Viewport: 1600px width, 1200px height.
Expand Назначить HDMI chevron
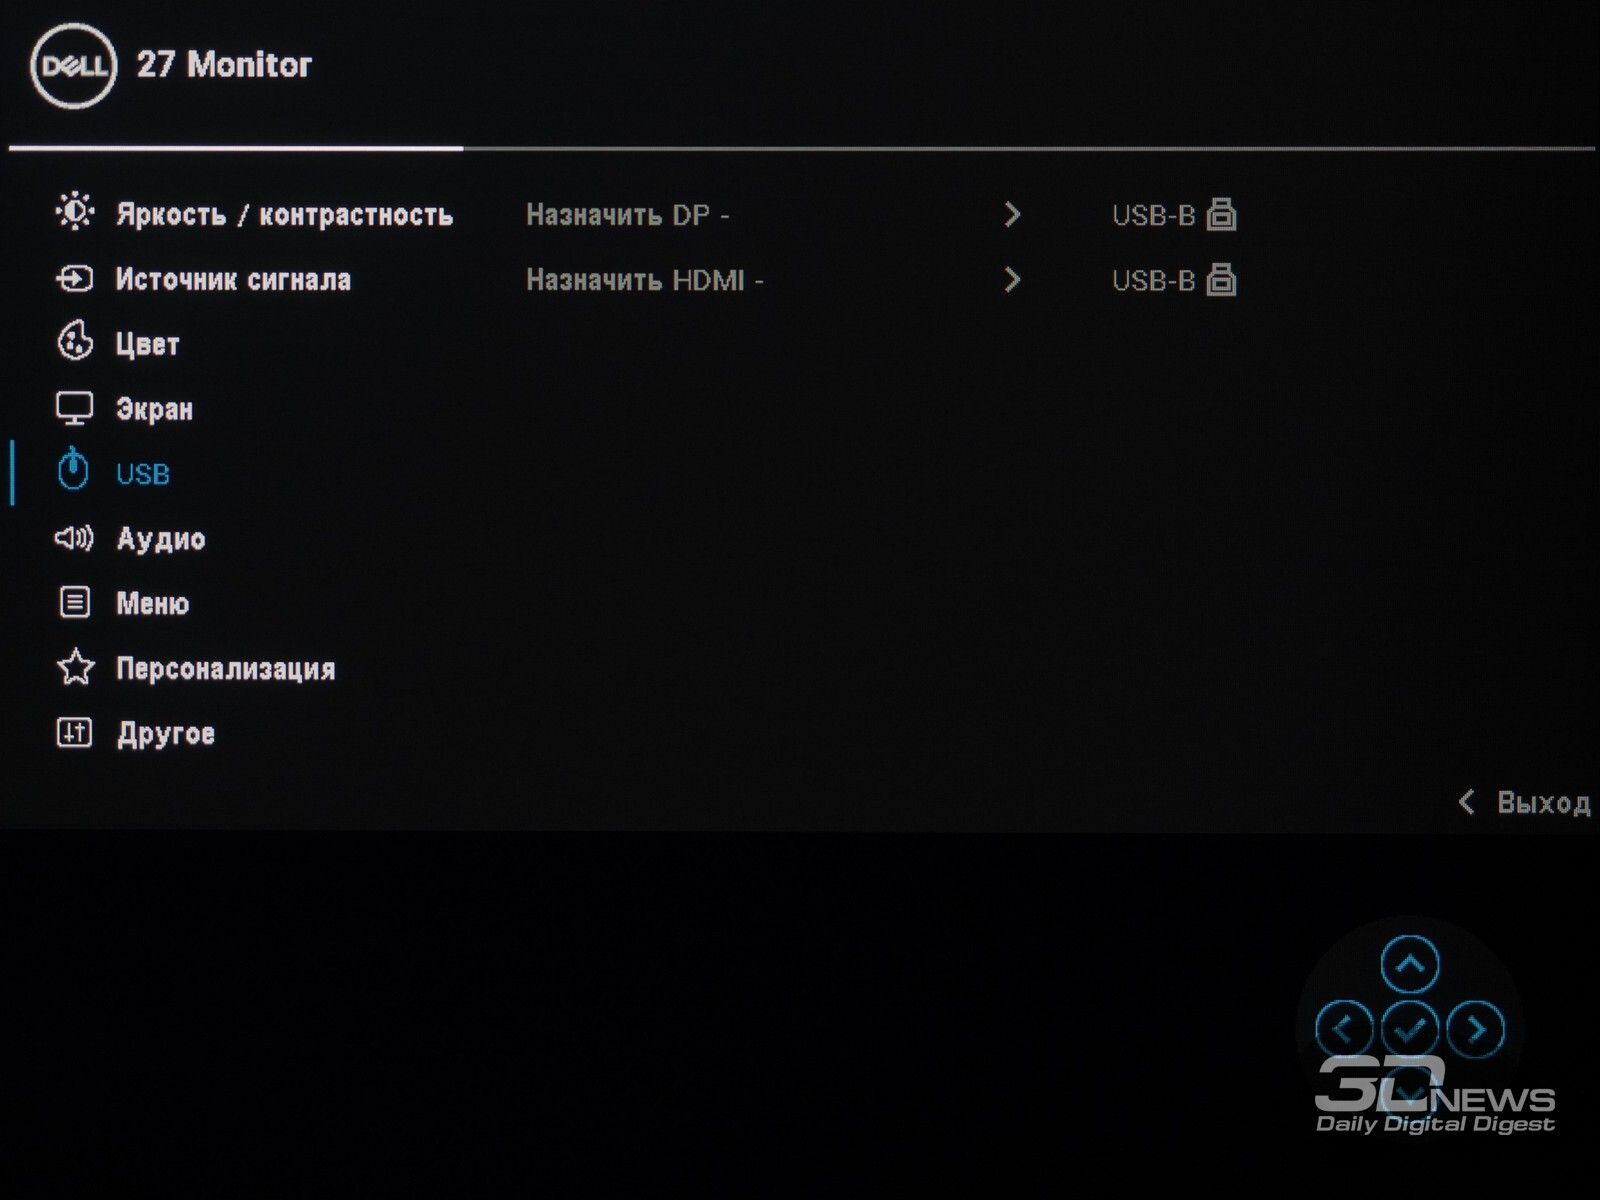pos(1012,279)
